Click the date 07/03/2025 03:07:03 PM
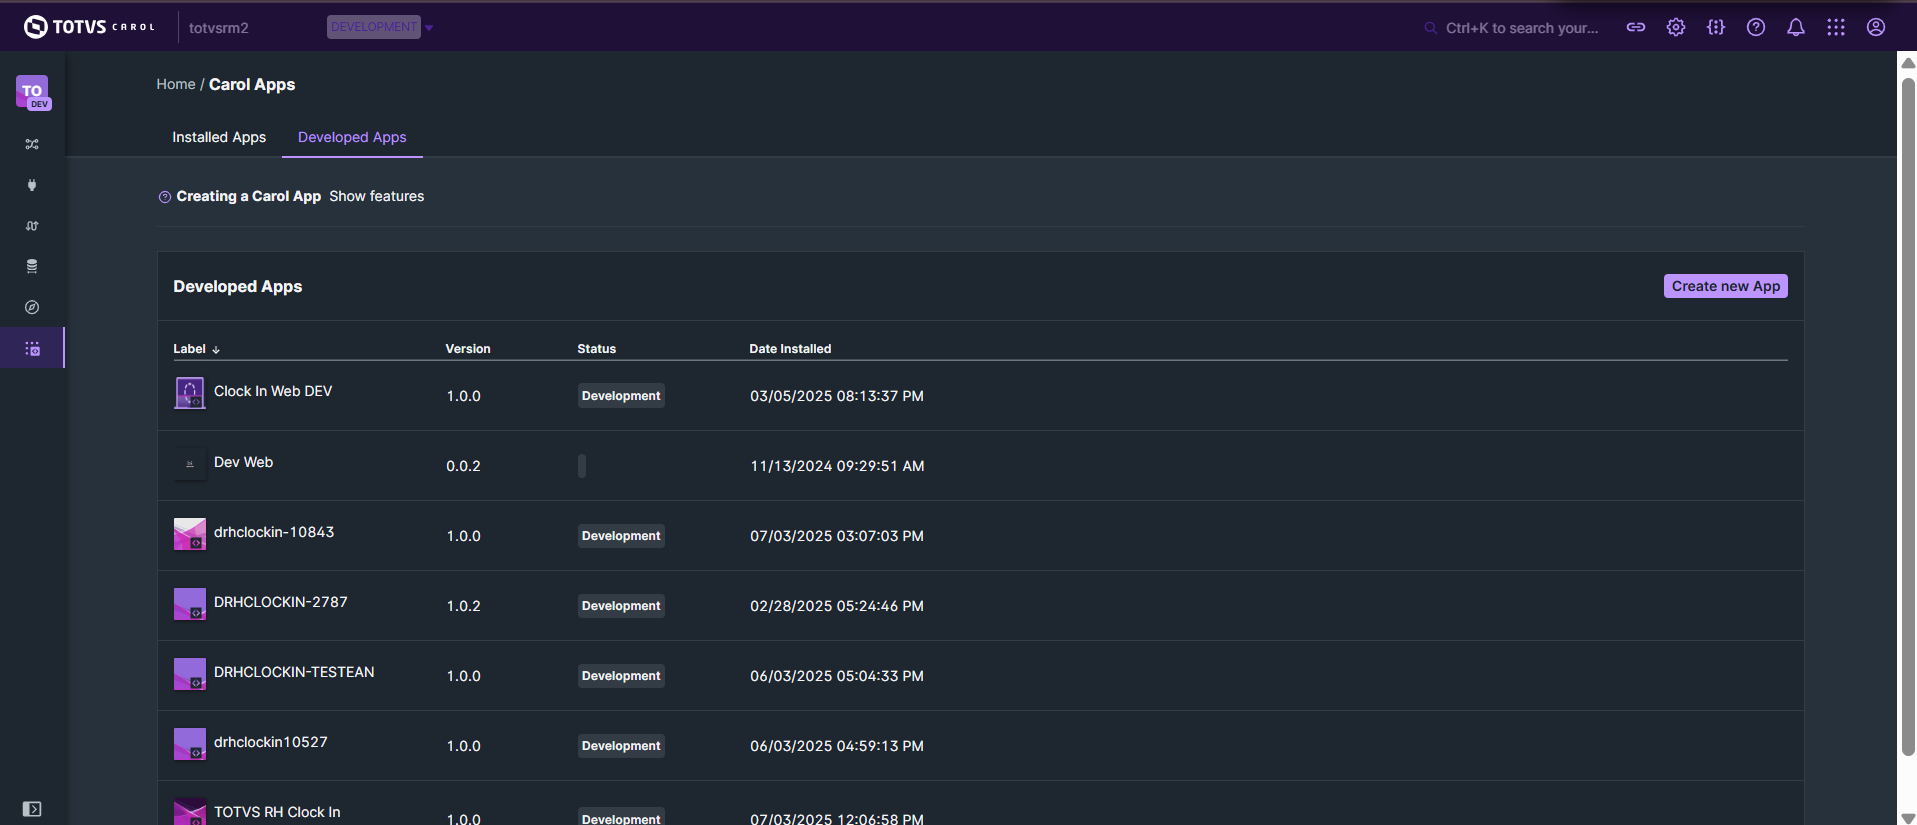Screen dimensions: 1917x825 coord(837,536)
